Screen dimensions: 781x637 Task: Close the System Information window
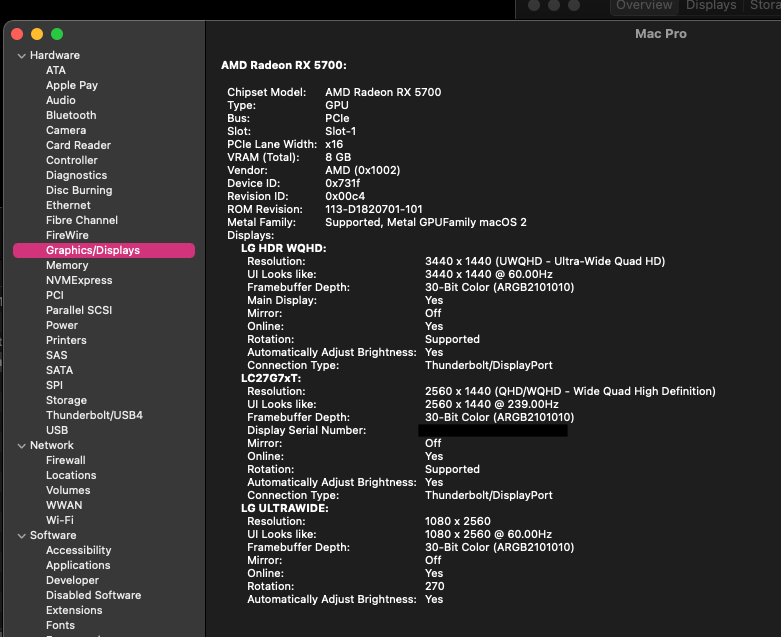17,34
